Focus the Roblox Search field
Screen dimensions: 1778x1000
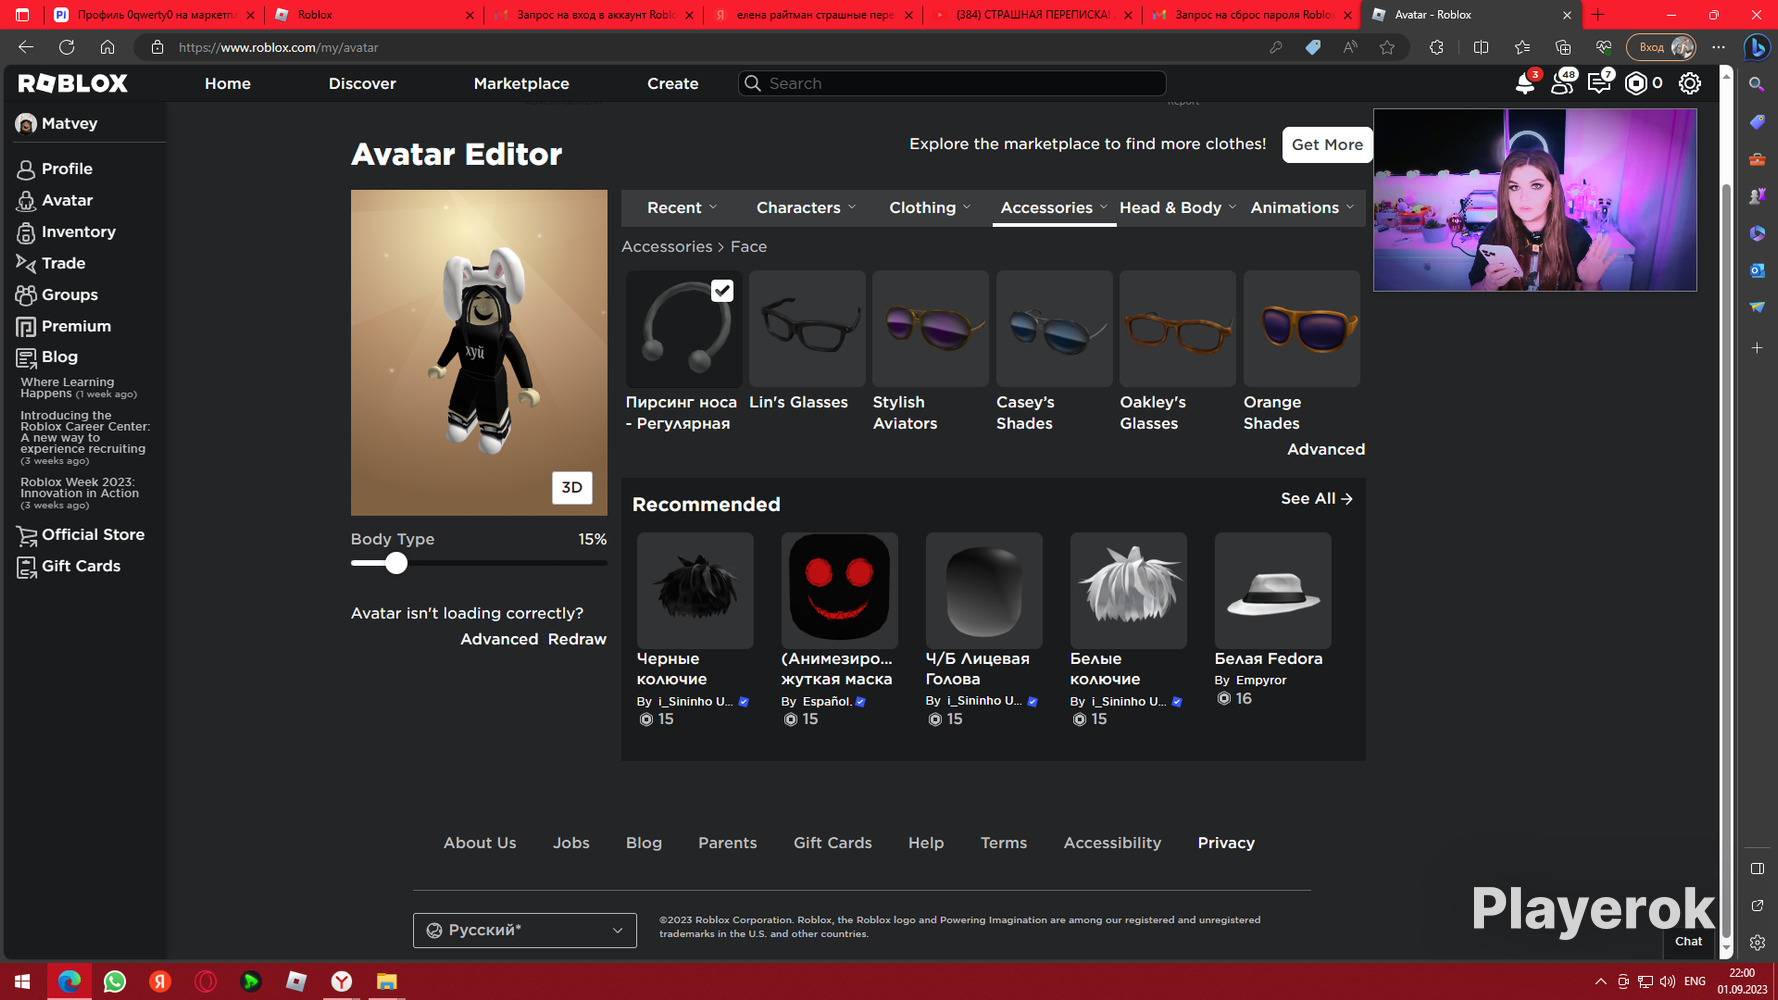point(952,84)
